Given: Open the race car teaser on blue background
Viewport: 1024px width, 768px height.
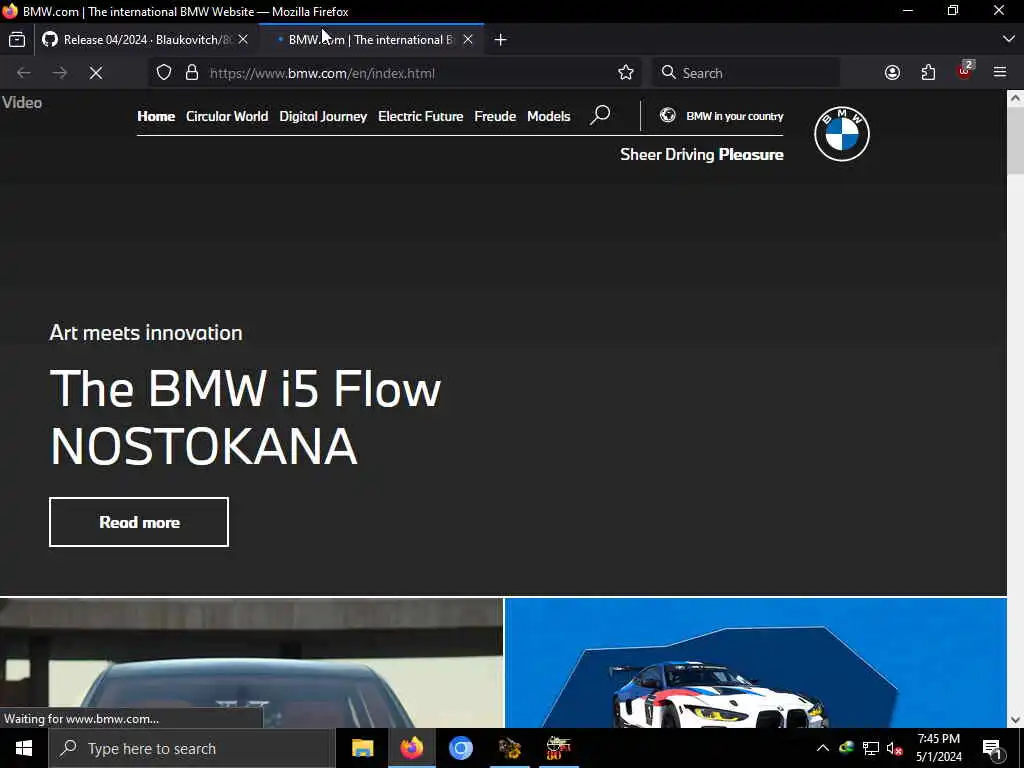Looking at the screenshot, I should [x=756, y=662].
